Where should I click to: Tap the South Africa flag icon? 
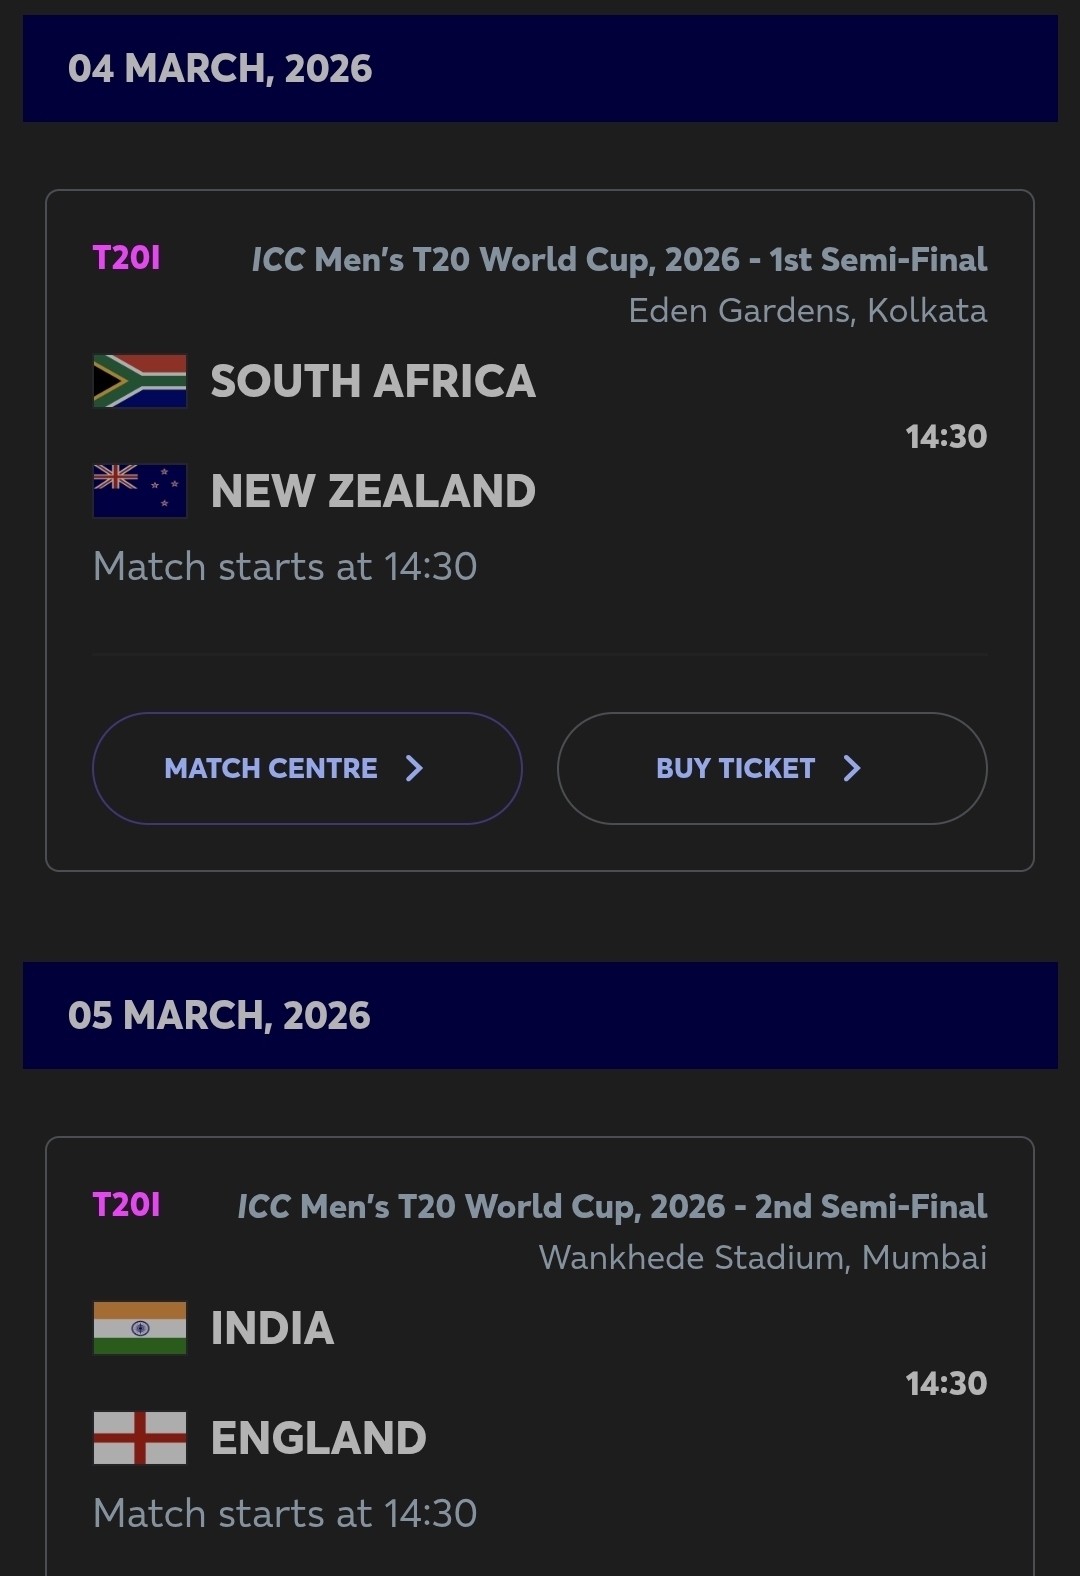[140, 381]
